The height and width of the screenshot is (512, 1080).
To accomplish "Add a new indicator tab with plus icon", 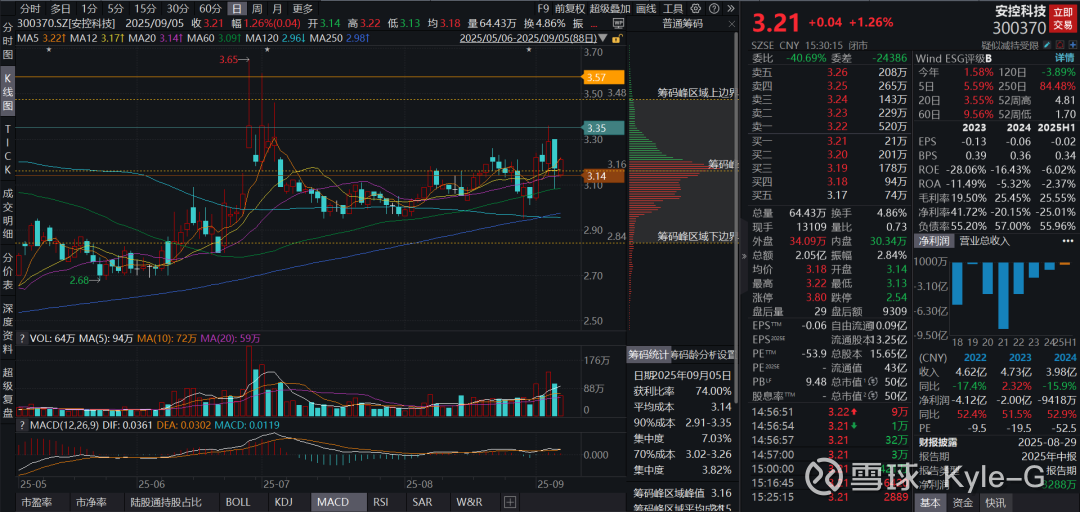I will [x=510, y=502].
